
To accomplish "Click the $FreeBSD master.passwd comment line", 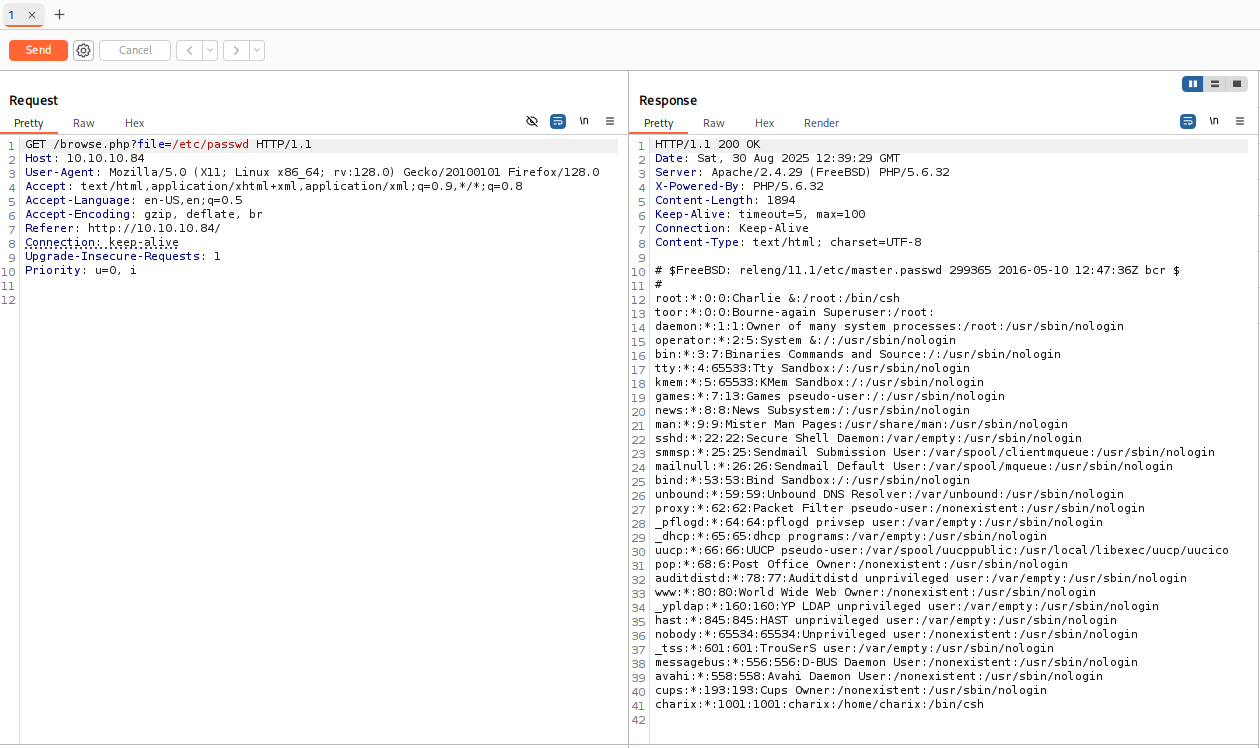I will click(917, 270).
